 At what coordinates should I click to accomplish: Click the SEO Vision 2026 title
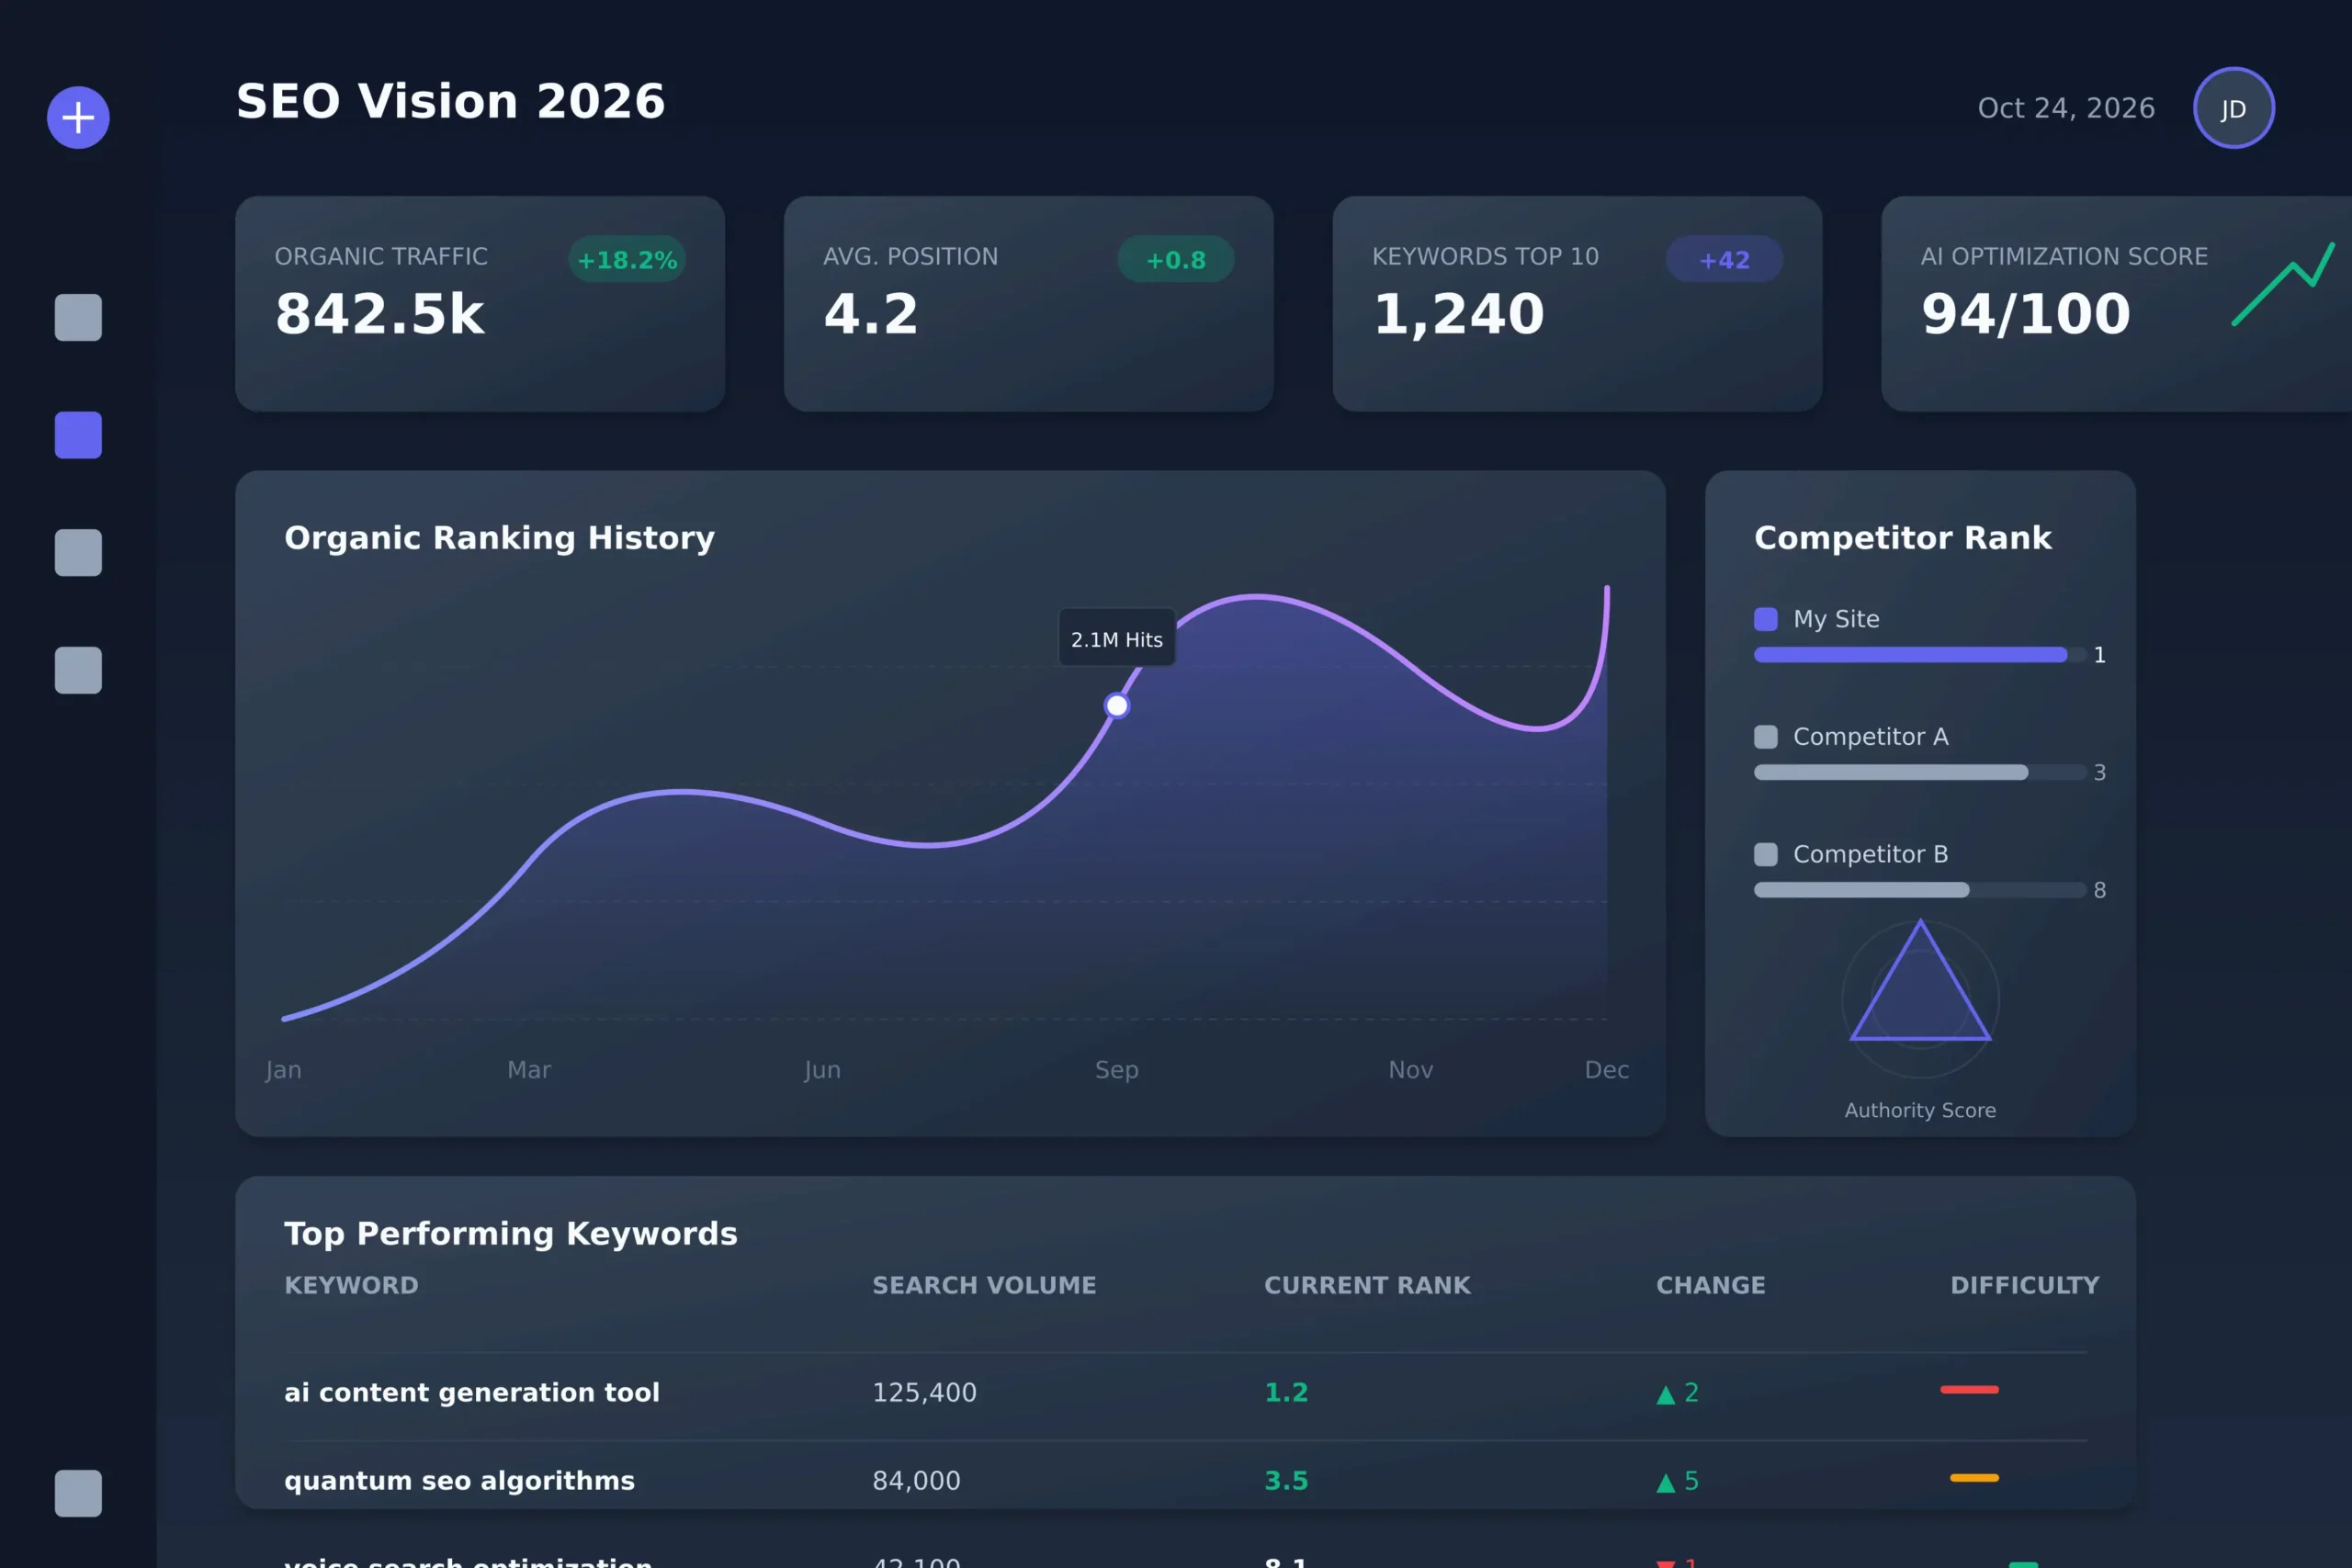tap(450, 101)
